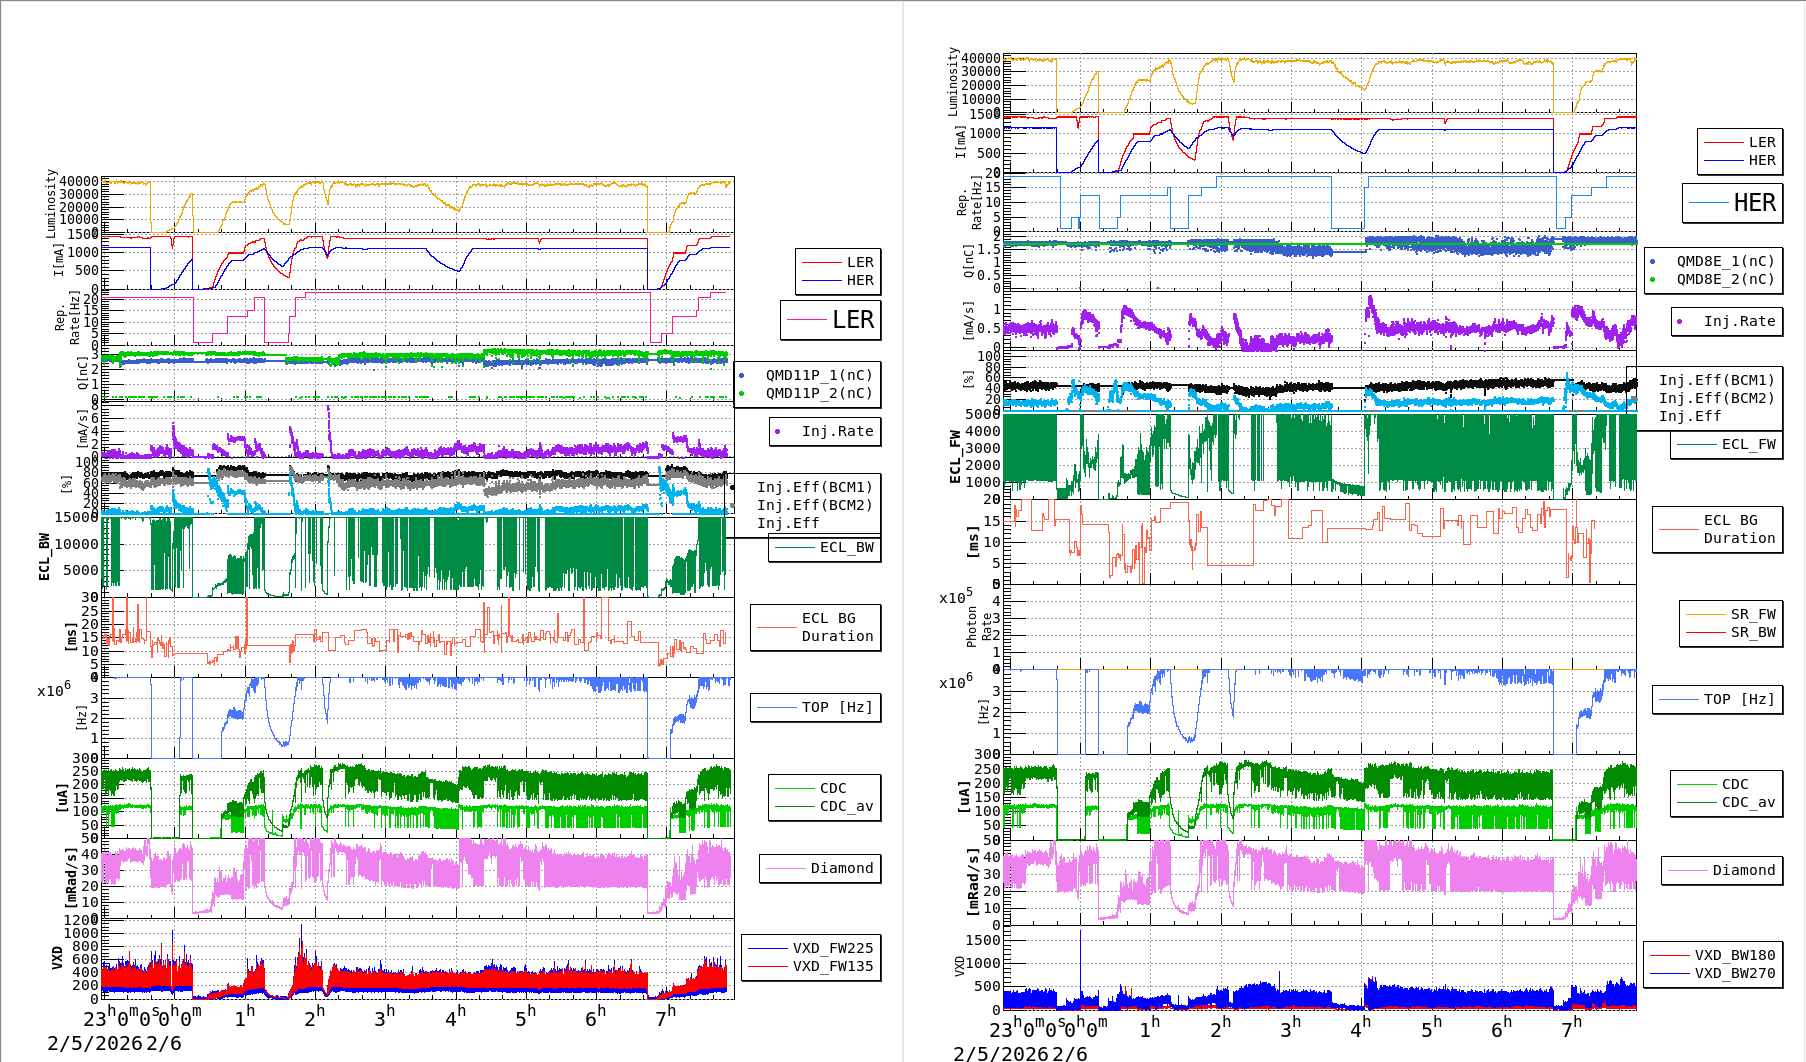Viewport: 1806px width, 1062px height.
Task: Click the ECL_FW legend entry
Action: tap(1727, 445)
